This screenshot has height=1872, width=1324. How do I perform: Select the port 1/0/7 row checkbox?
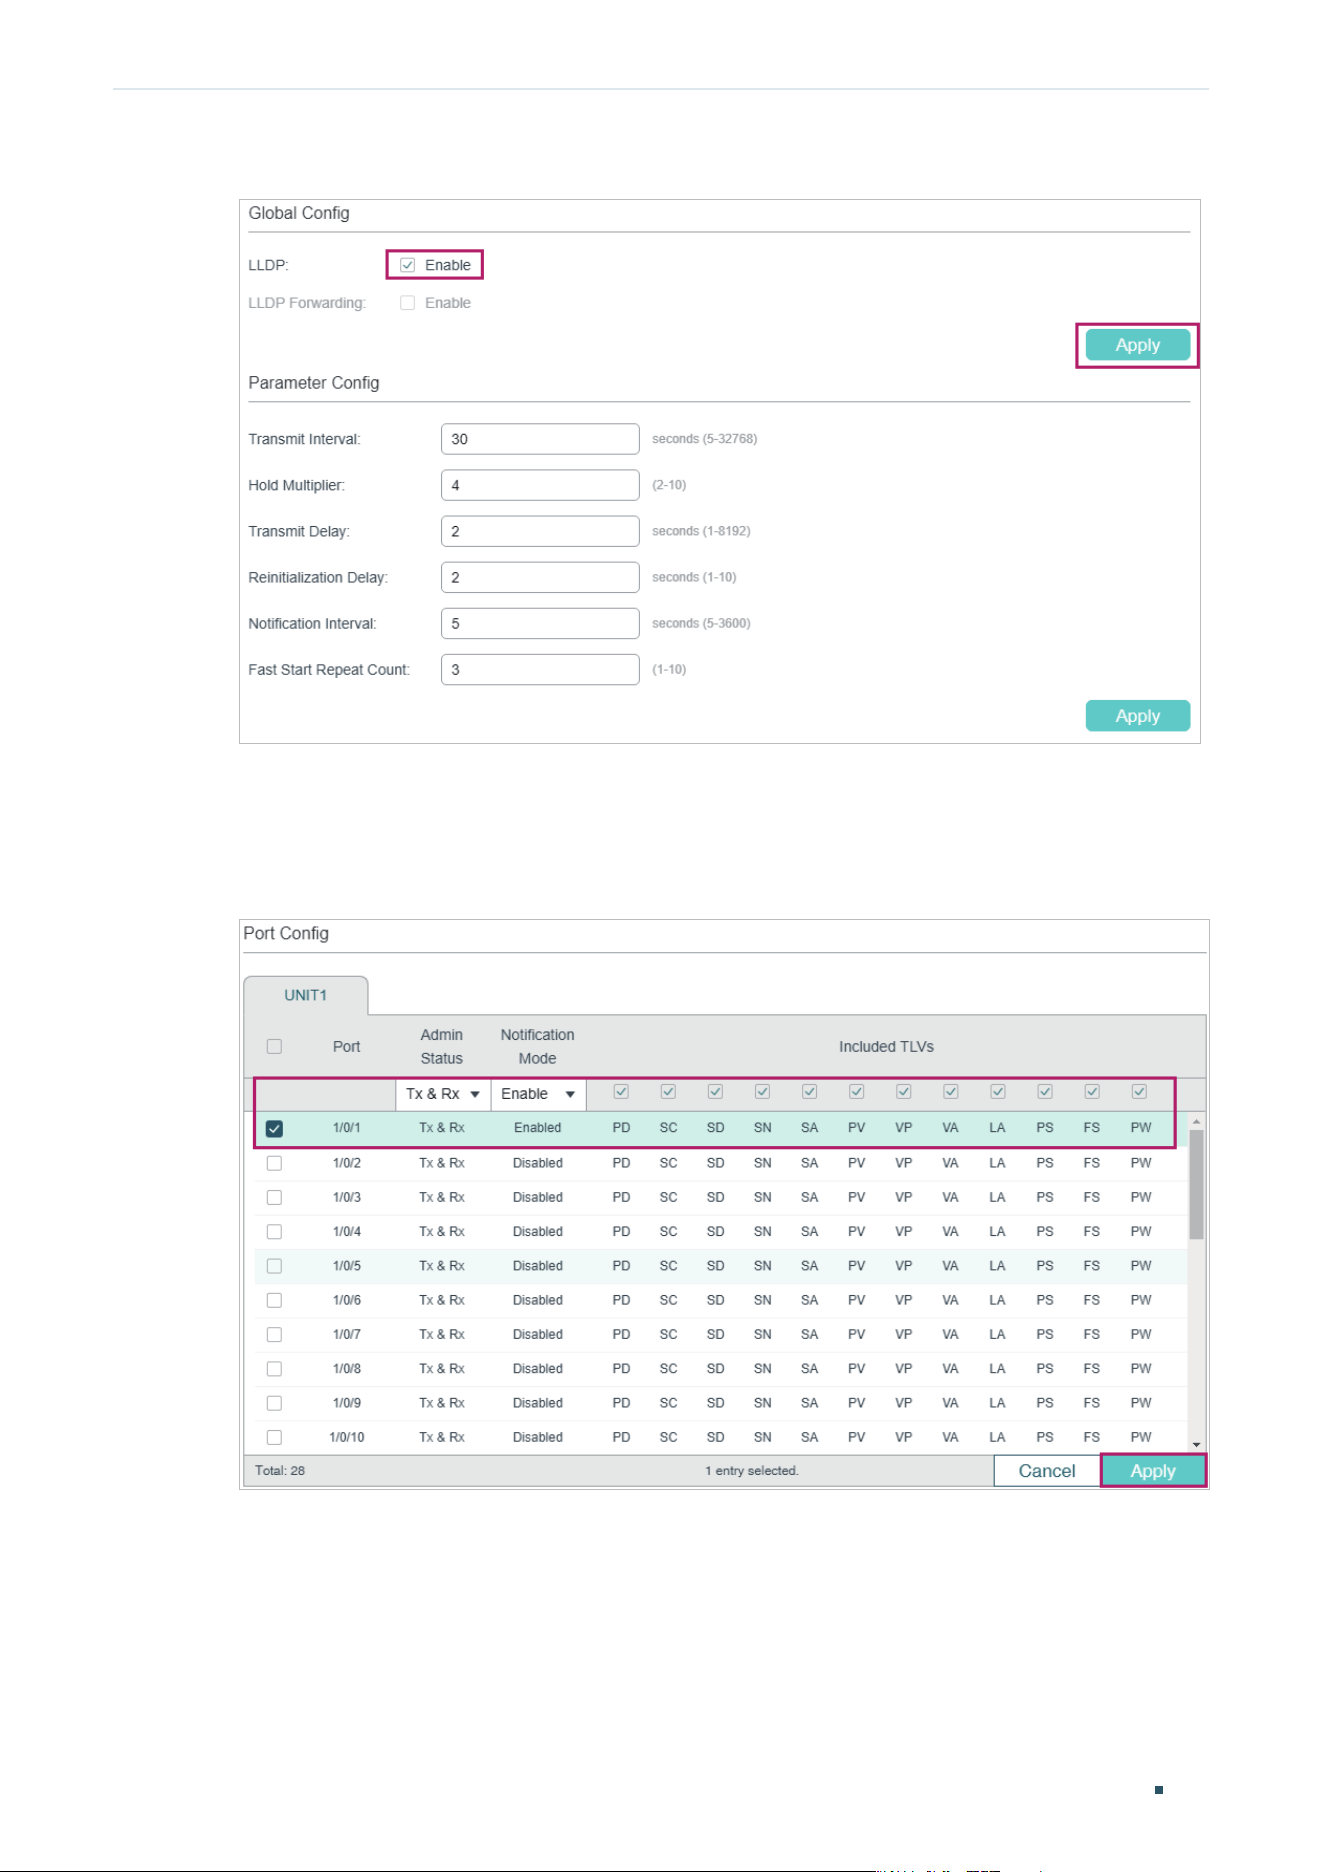click(274, 1334)
